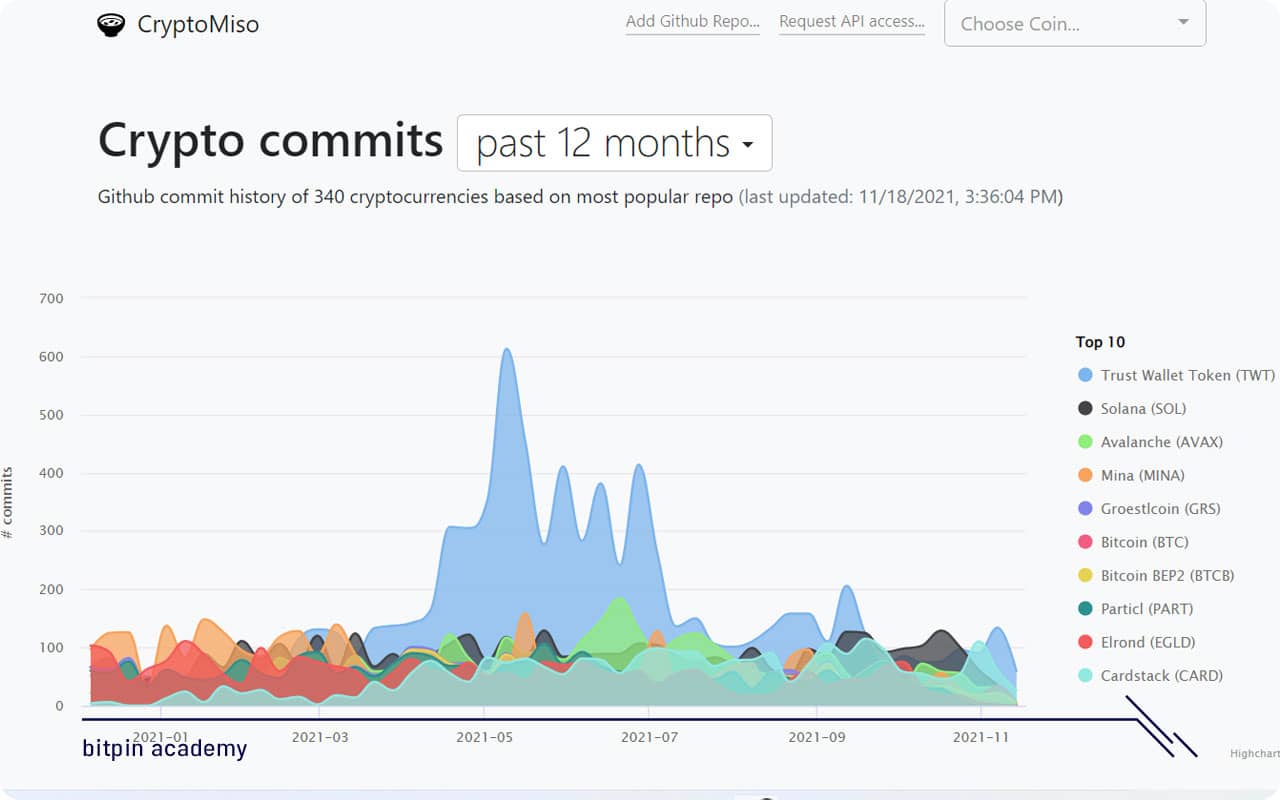Click the 2021-09 x-axis label
The width and height of the screenshot is (1280, 800).
[x=816, y=738]
